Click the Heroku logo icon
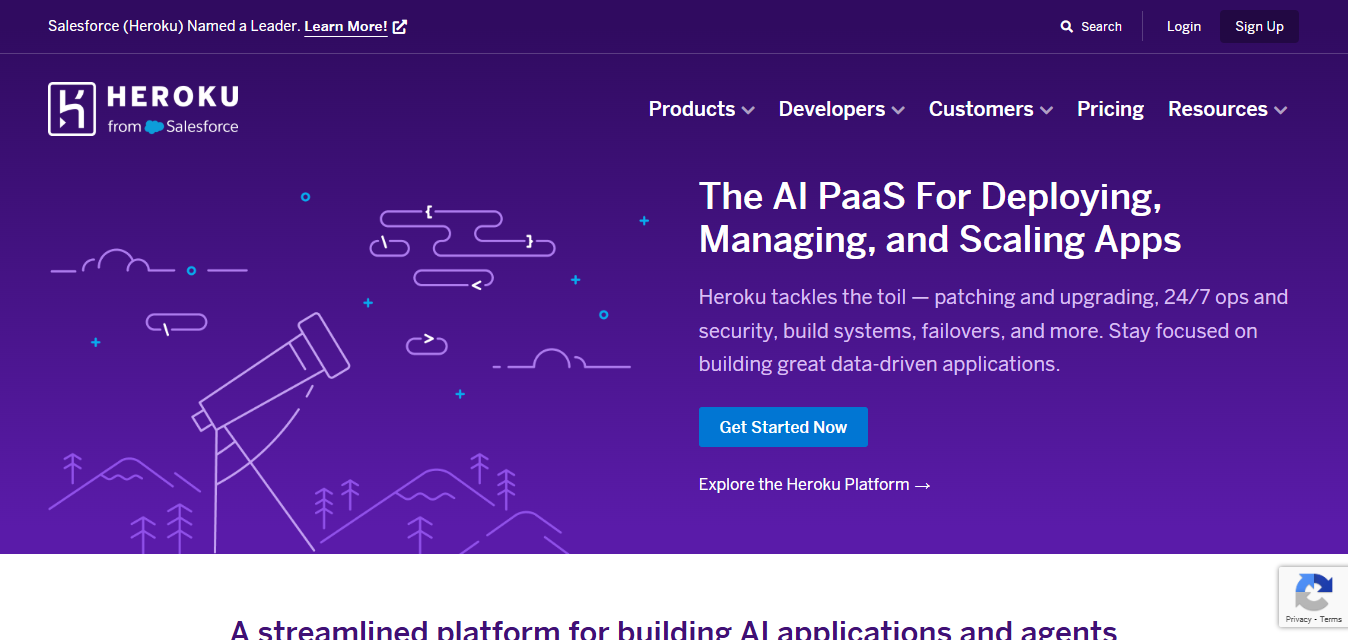The height and width of the screenshot is (640, 1348). click(72, 109)
